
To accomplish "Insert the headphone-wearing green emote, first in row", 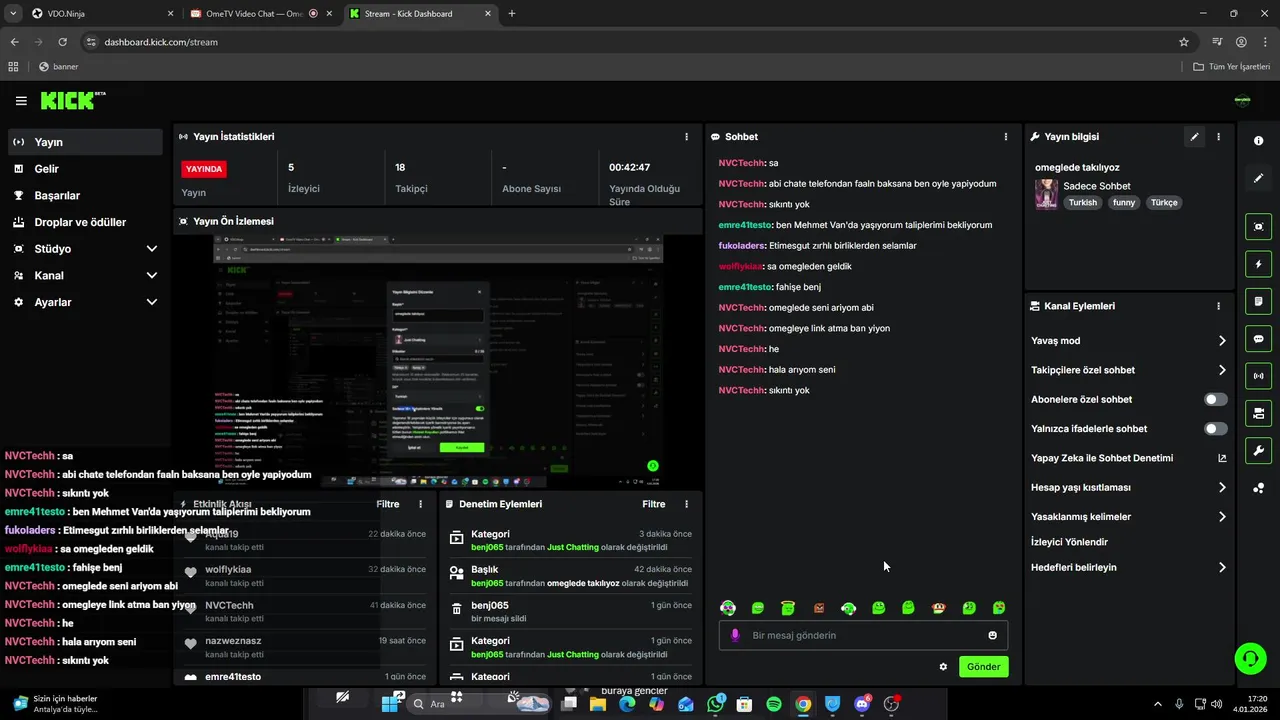I will point(728,608).
